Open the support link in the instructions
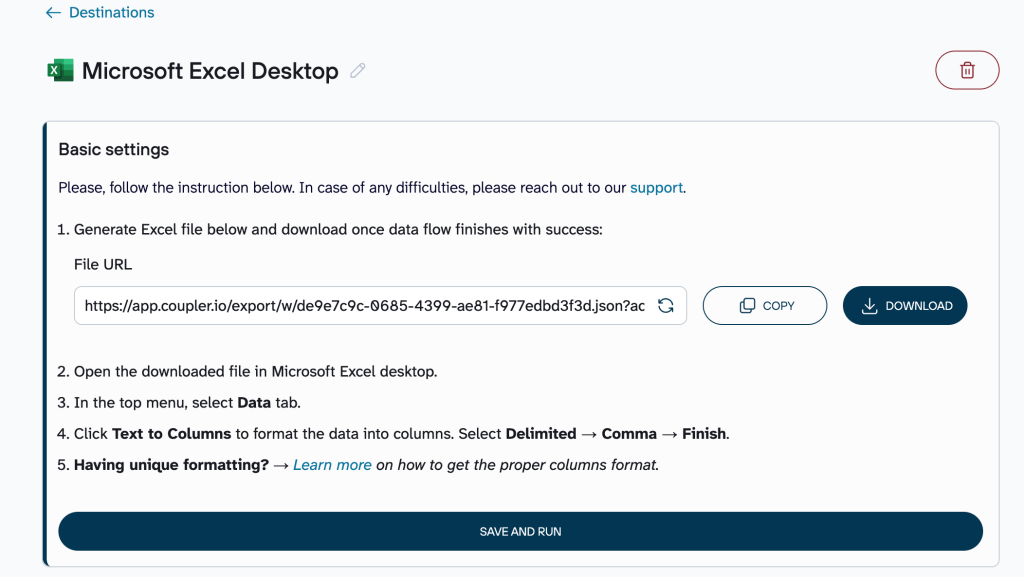Viewport: 1024px width, 577px height. 655,187
